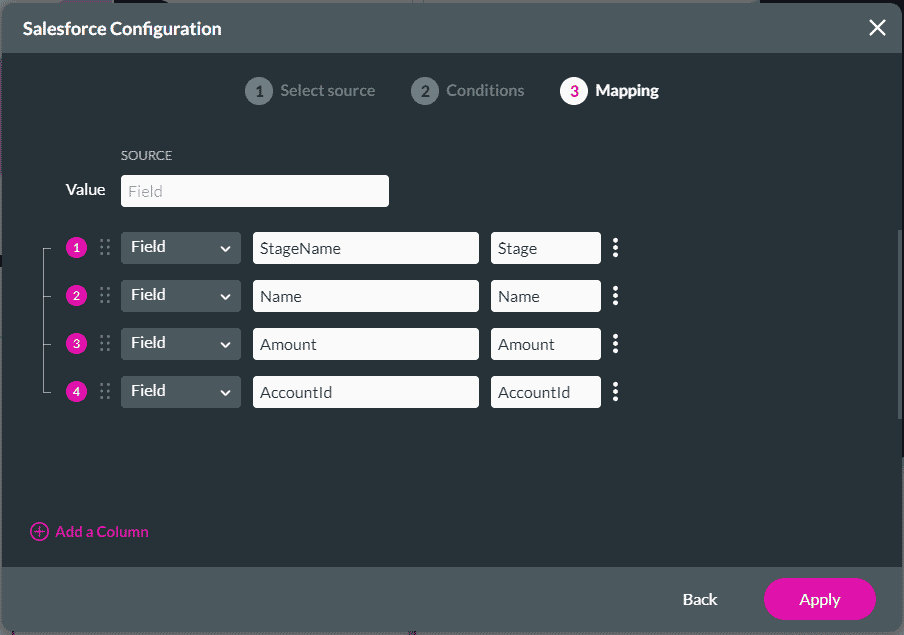Click the drag handle on row 3

coord(105,344)
